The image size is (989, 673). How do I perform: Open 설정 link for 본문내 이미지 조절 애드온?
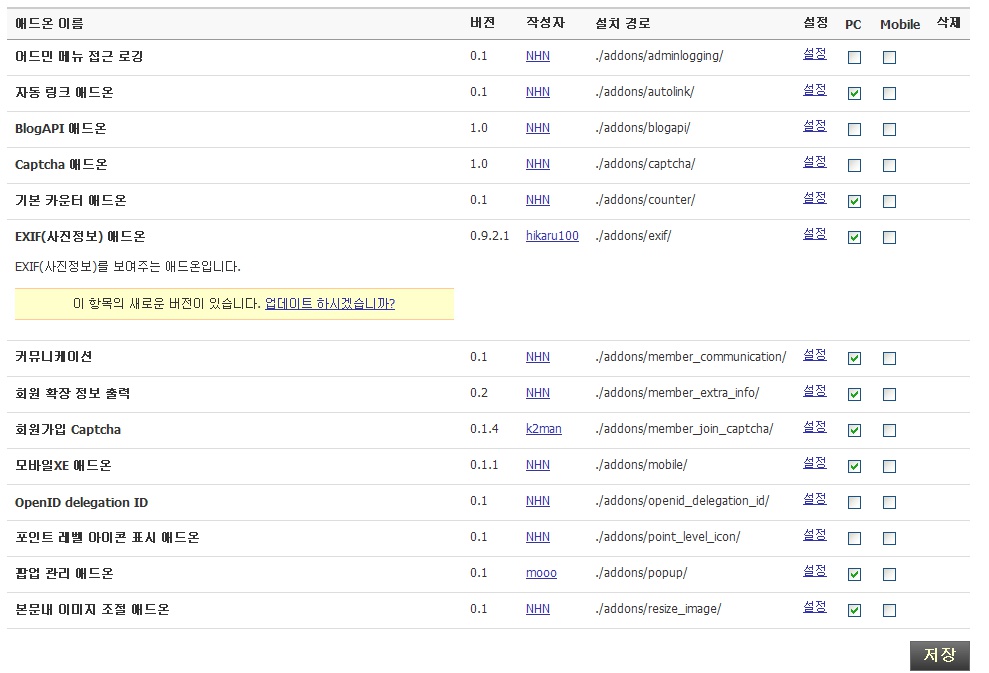coord(814,607)
